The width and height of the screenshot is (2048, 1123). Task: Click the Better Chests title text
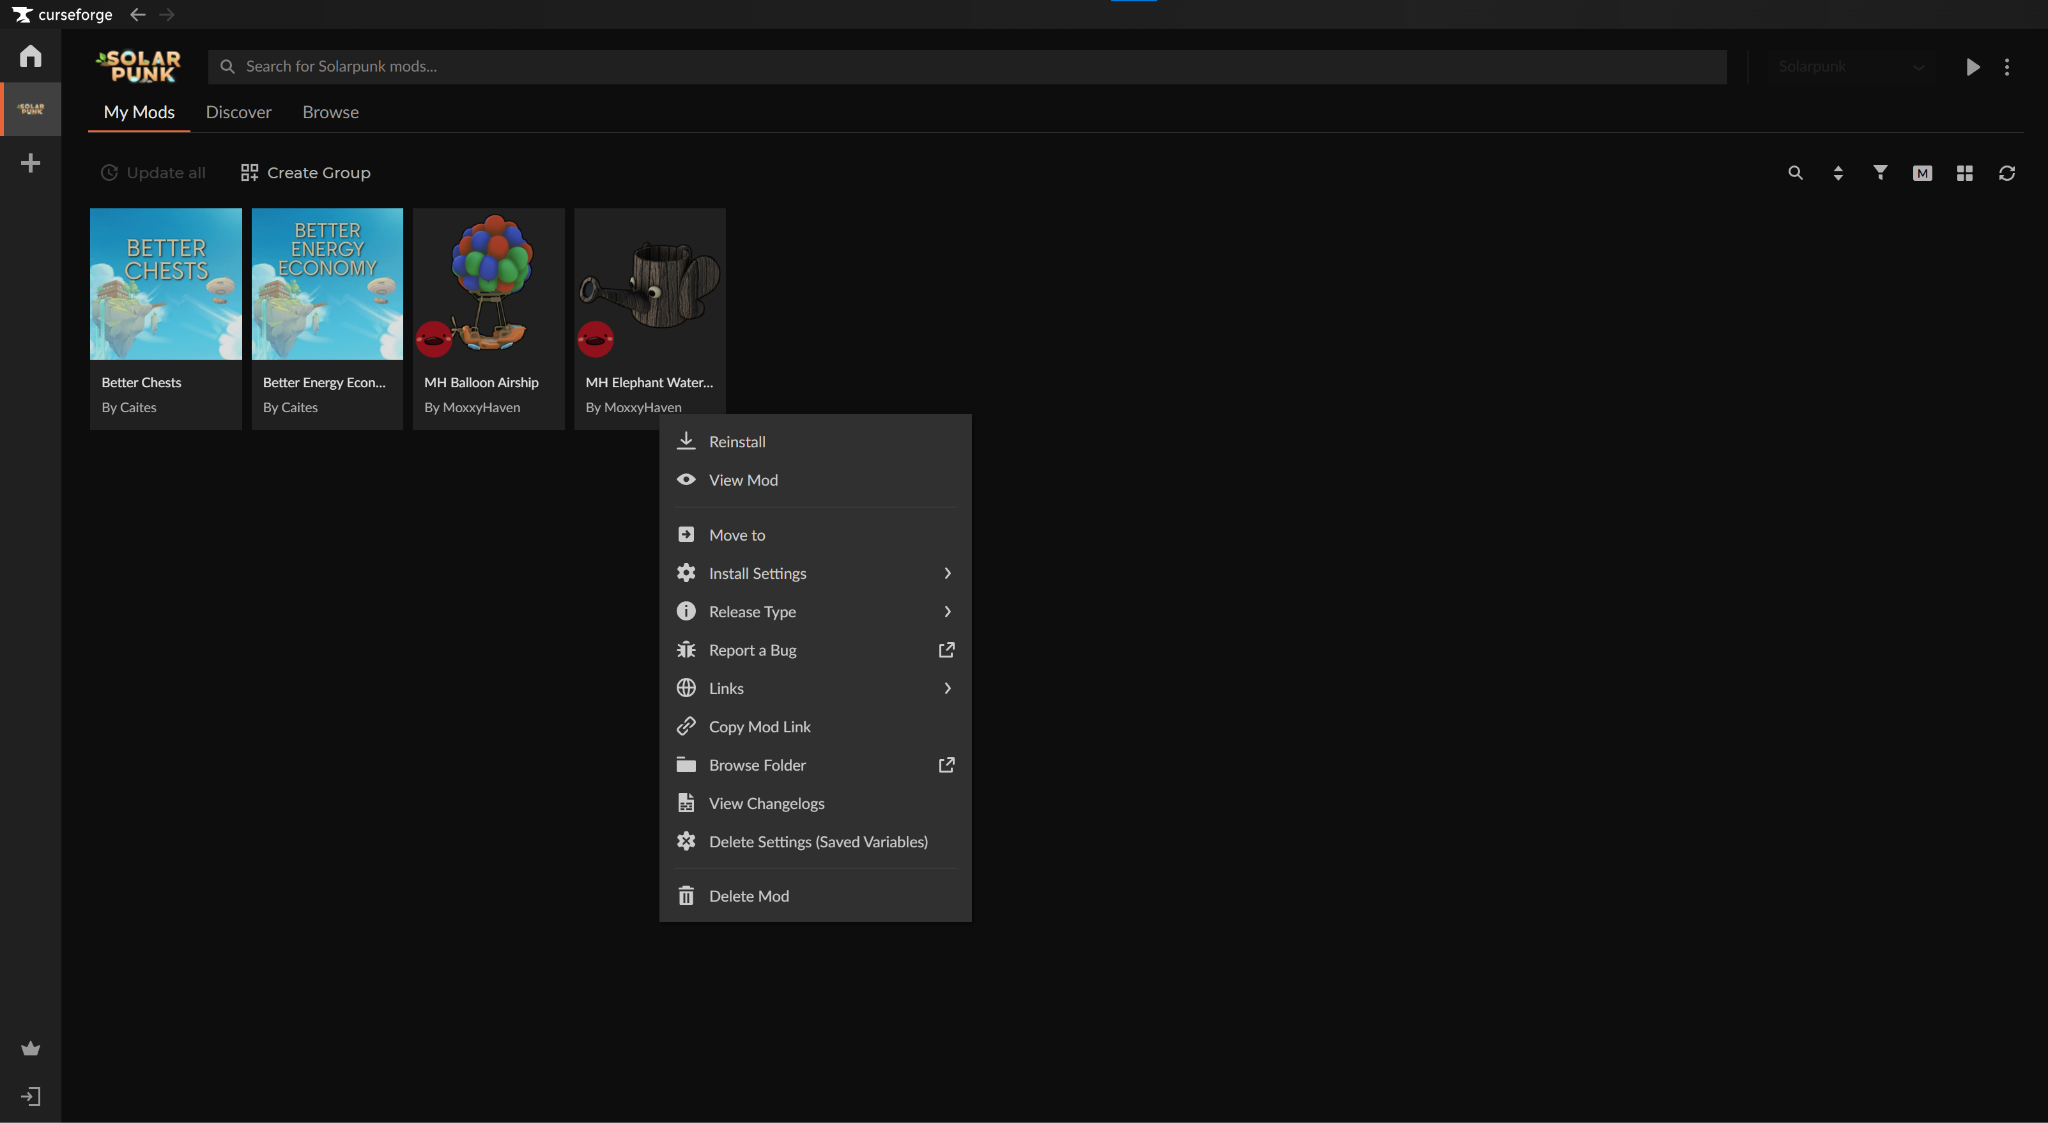click(x=141, y=382)
